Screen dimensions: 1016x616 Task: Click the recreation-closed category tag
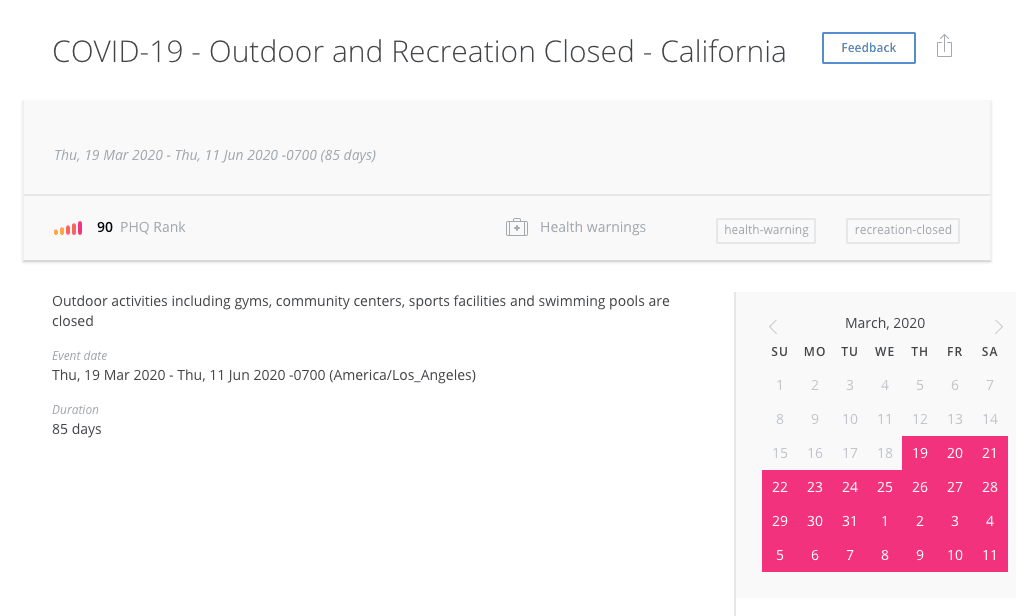[902, 230]
